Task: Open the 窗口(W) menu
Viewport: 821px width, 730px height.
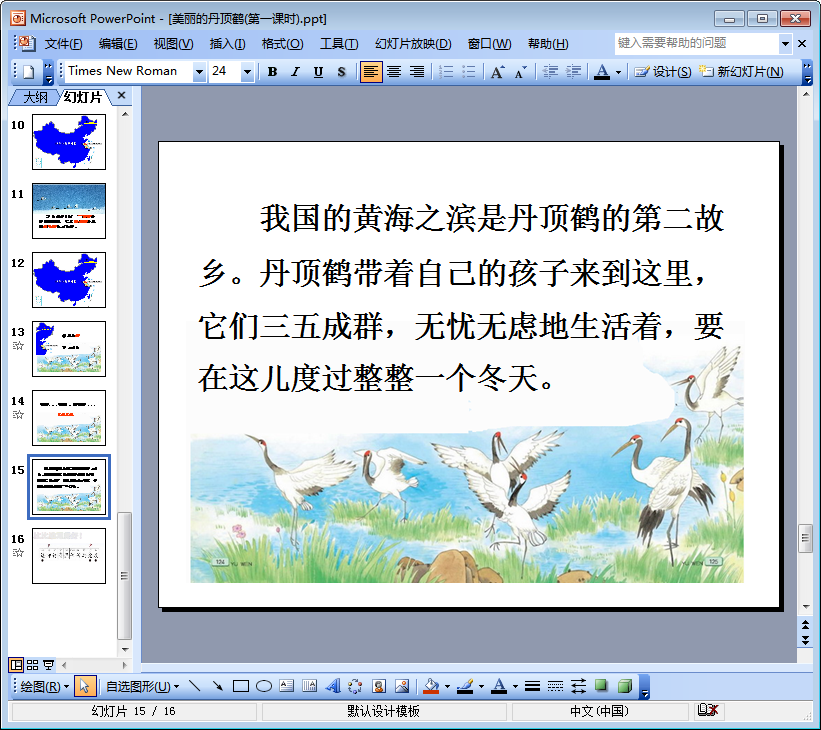Action: [490, 44]
